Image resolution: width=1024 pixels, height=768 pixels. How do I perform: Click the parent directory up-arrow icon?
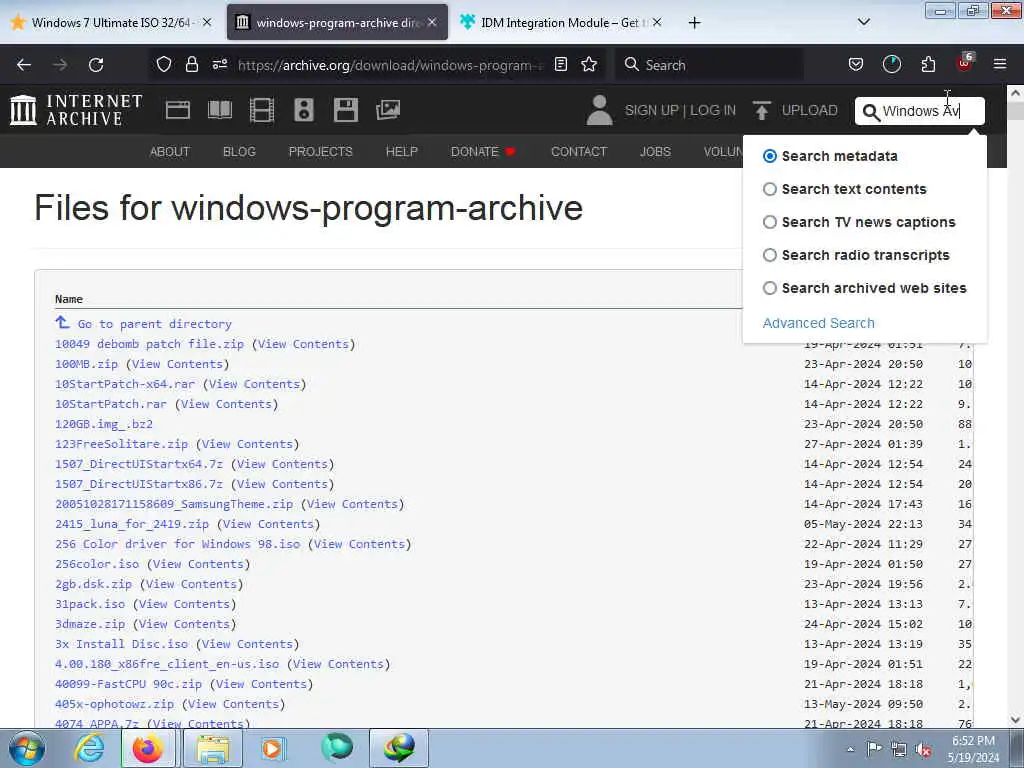click(x=62, y=323)
